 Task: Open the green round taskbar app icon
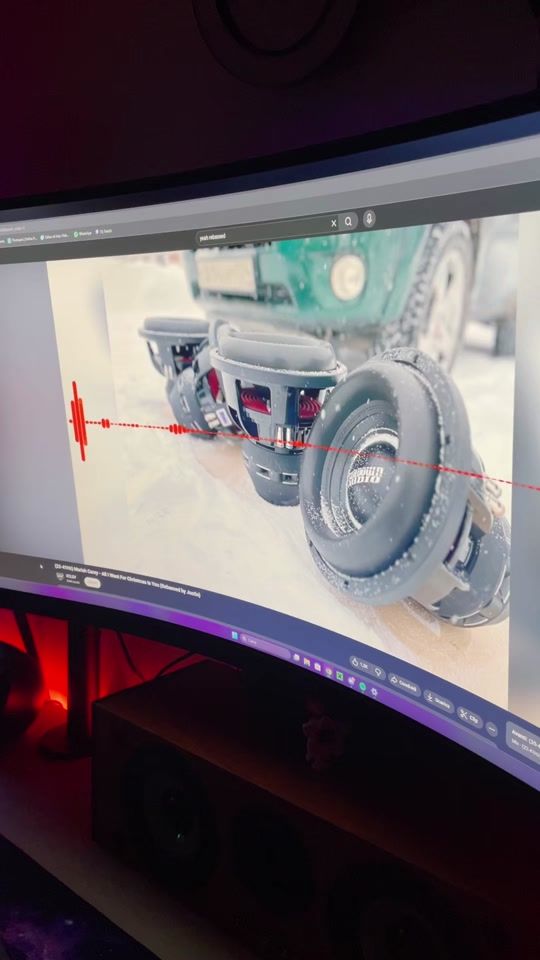362,686
